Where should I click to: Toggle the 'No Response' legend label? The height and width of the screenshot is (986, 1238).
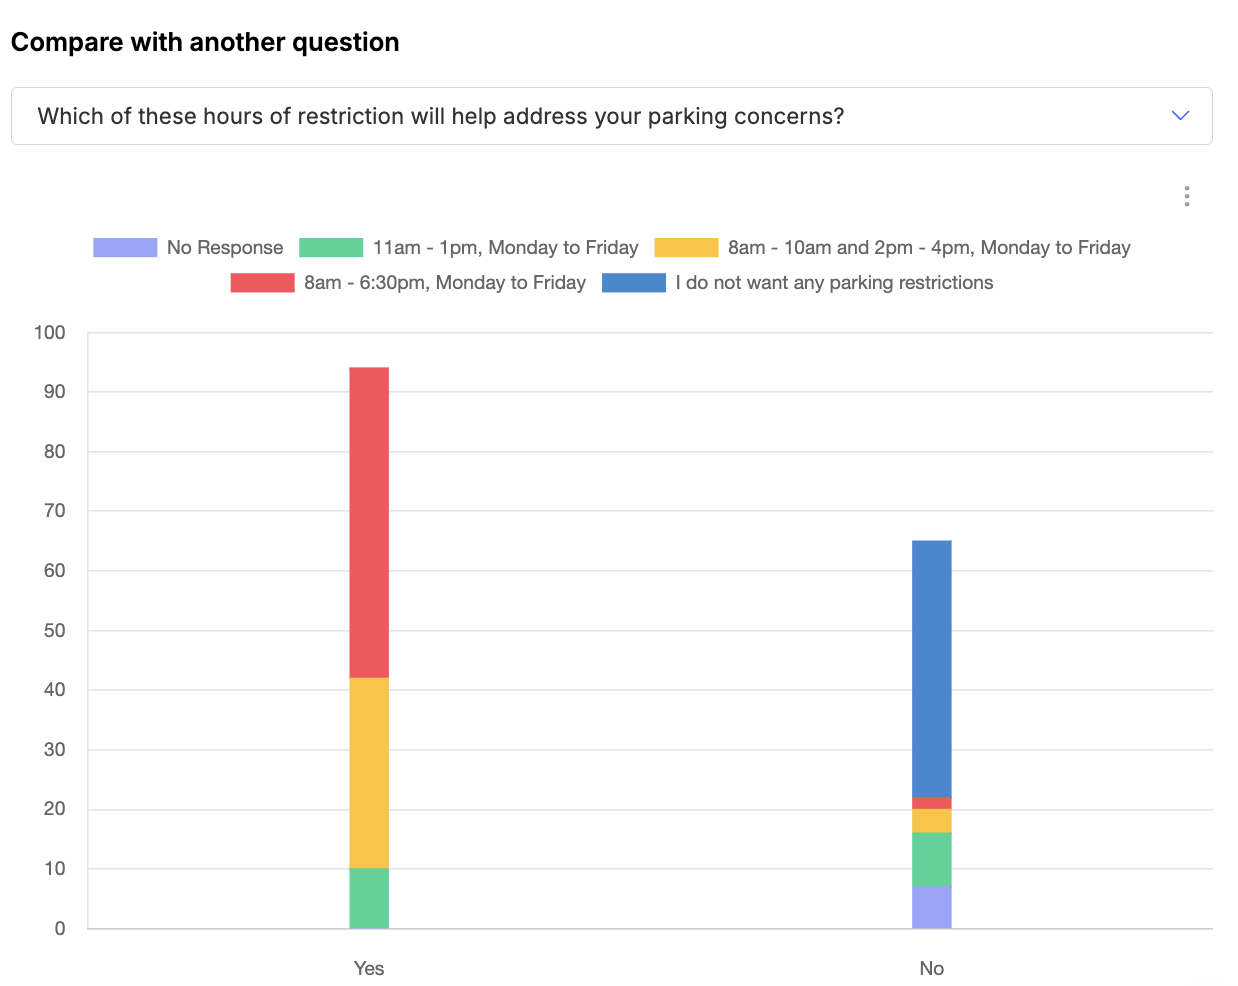[225, 248]
